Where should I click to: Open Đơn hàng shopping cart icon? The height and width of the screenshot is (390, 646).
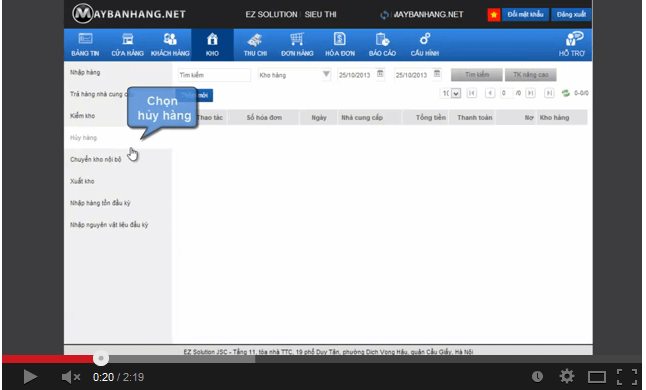[297, 39]
